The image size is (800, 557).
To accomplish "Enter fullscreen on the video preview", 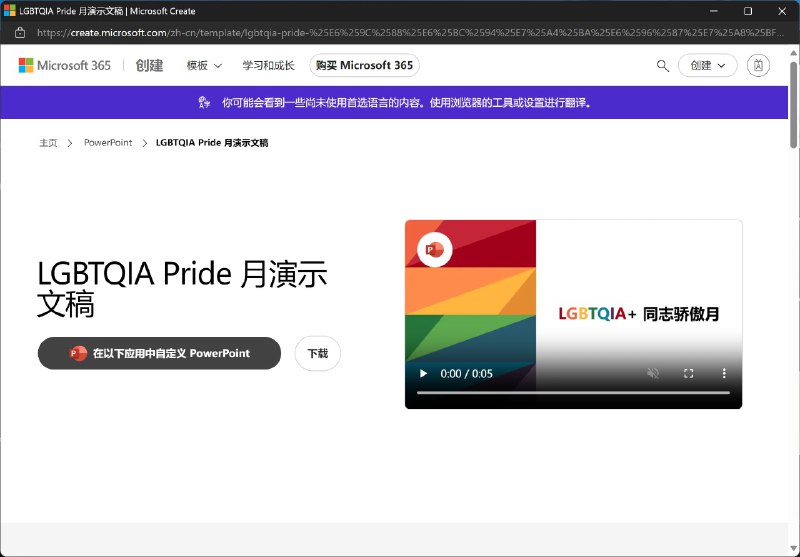I will coord(688,374).
